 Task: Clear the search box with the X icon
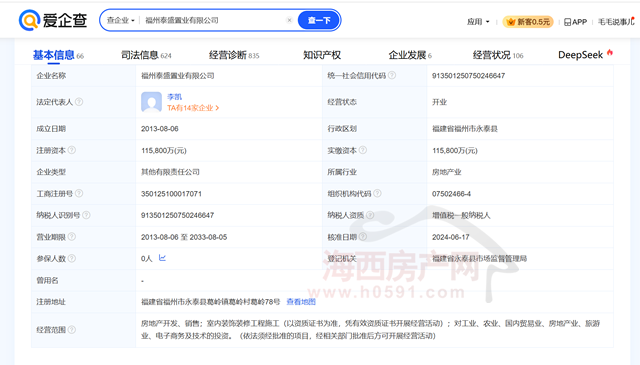289,20
